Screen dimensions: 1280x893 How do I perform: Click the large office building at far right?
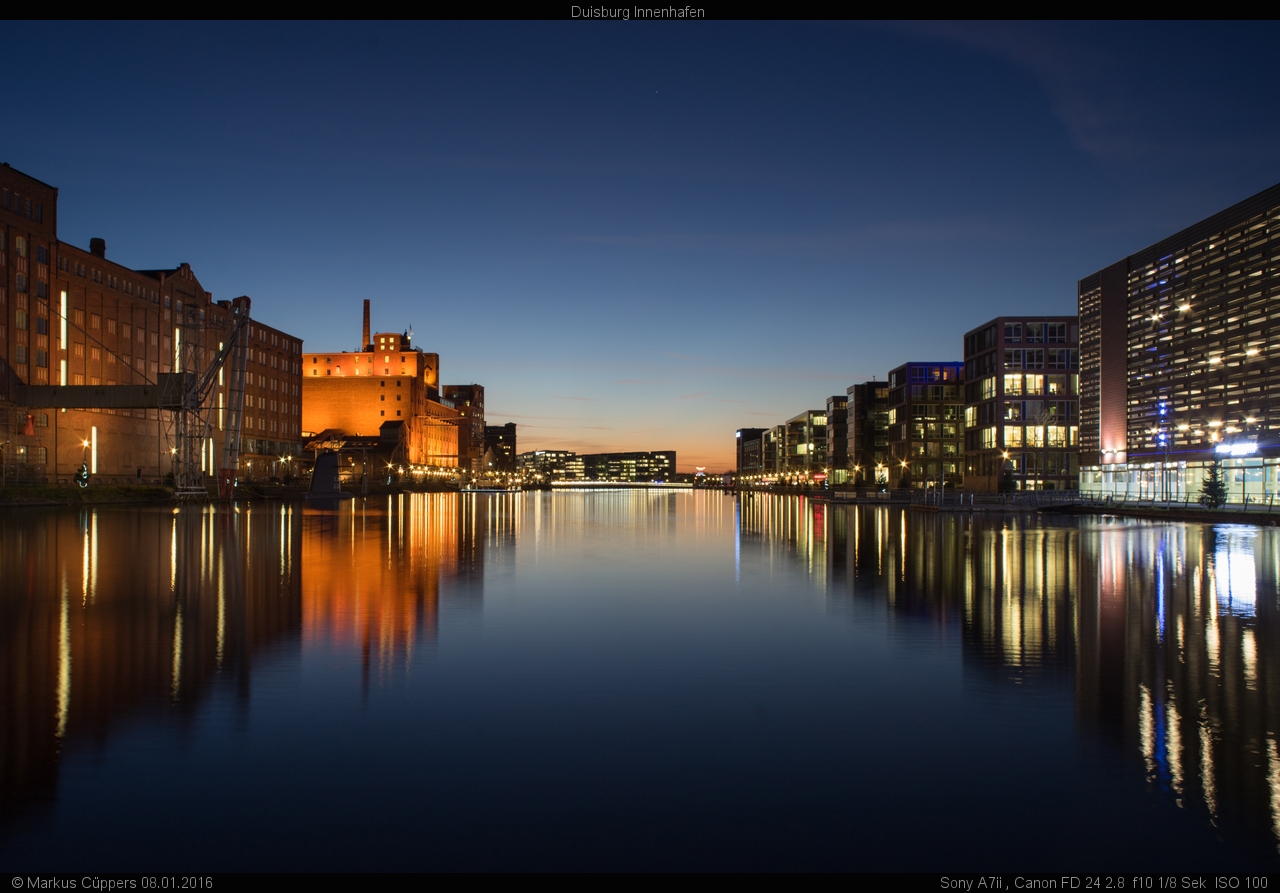(x=1190, y=350)
